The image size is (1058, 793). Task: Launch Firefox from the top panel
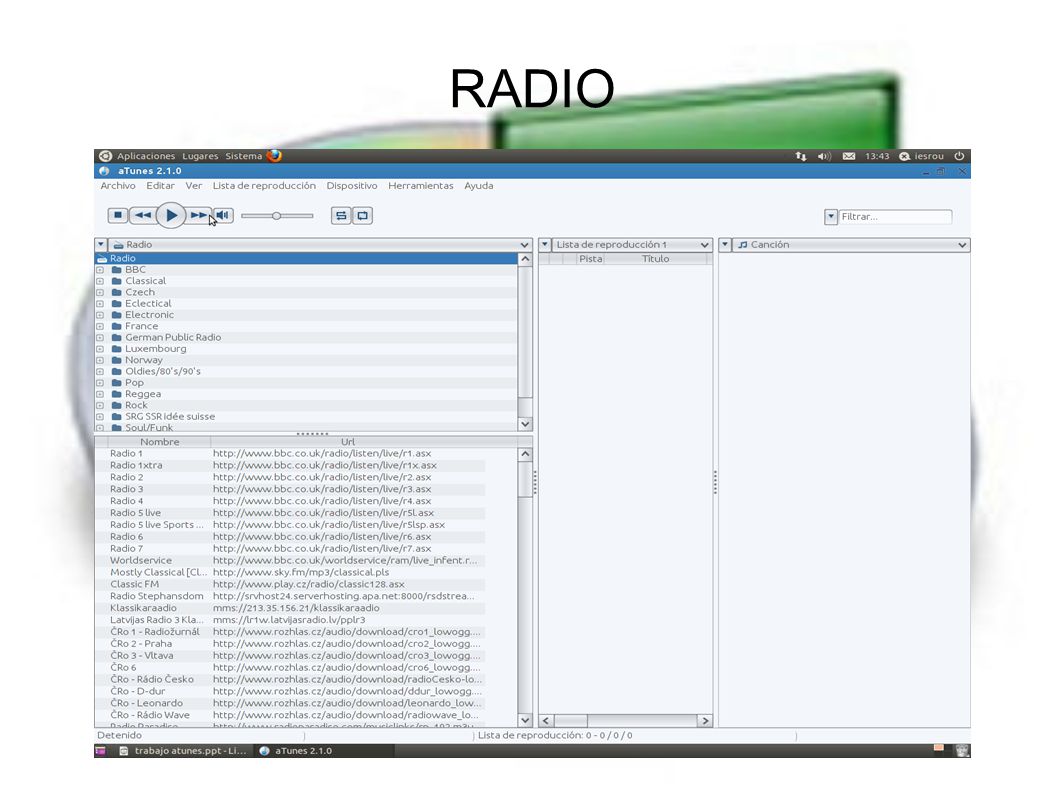pyautogui.click(x=274, y=156)
